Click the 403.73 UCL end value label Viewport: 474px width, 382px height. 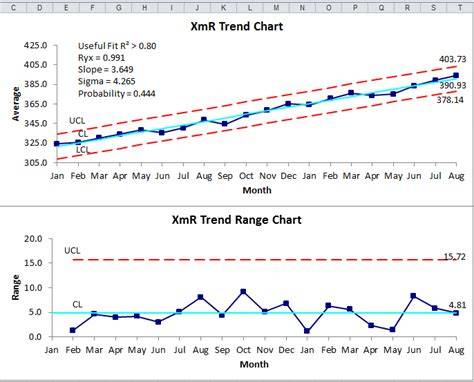click(x=452, y=59)
